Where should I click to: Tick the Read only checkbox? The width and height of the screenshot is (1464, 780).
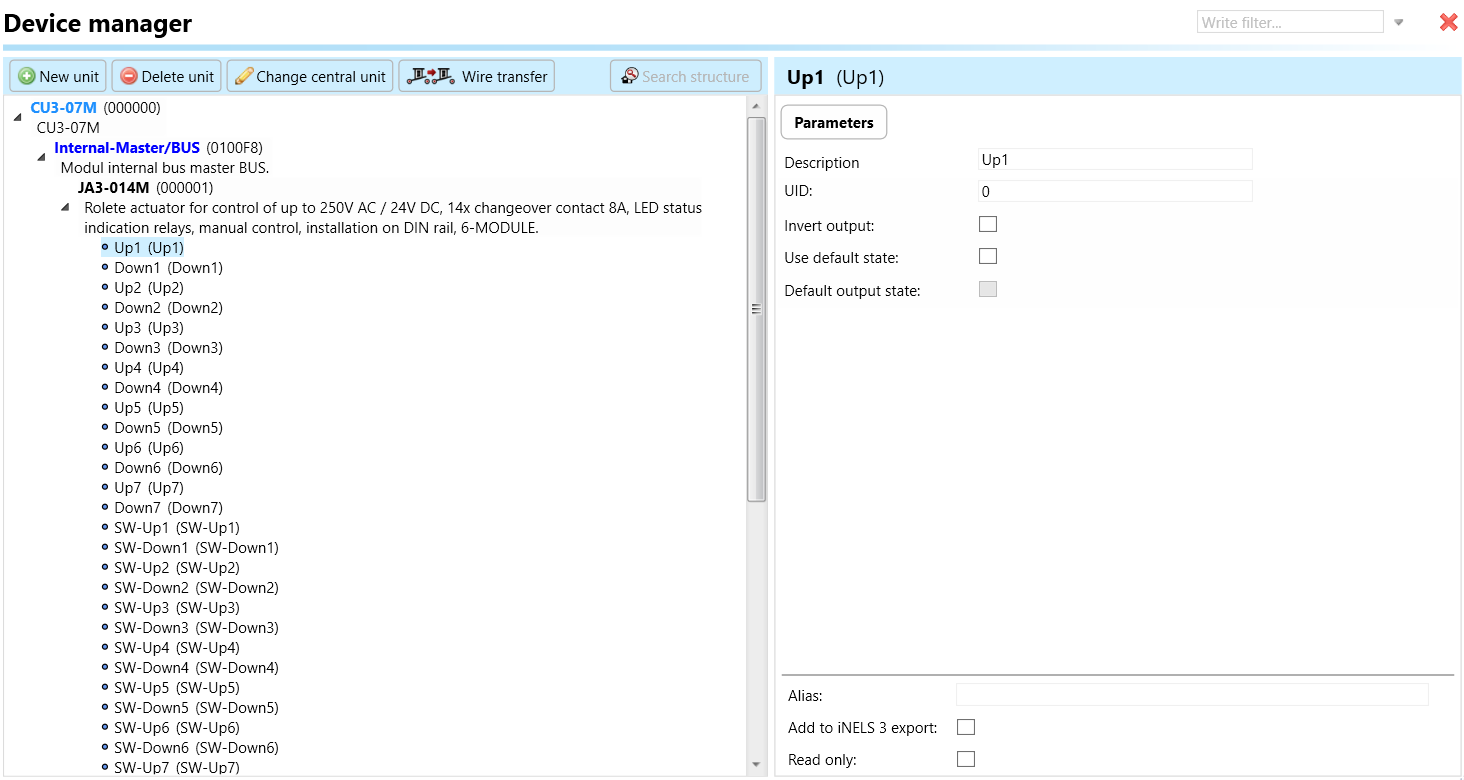966,759
